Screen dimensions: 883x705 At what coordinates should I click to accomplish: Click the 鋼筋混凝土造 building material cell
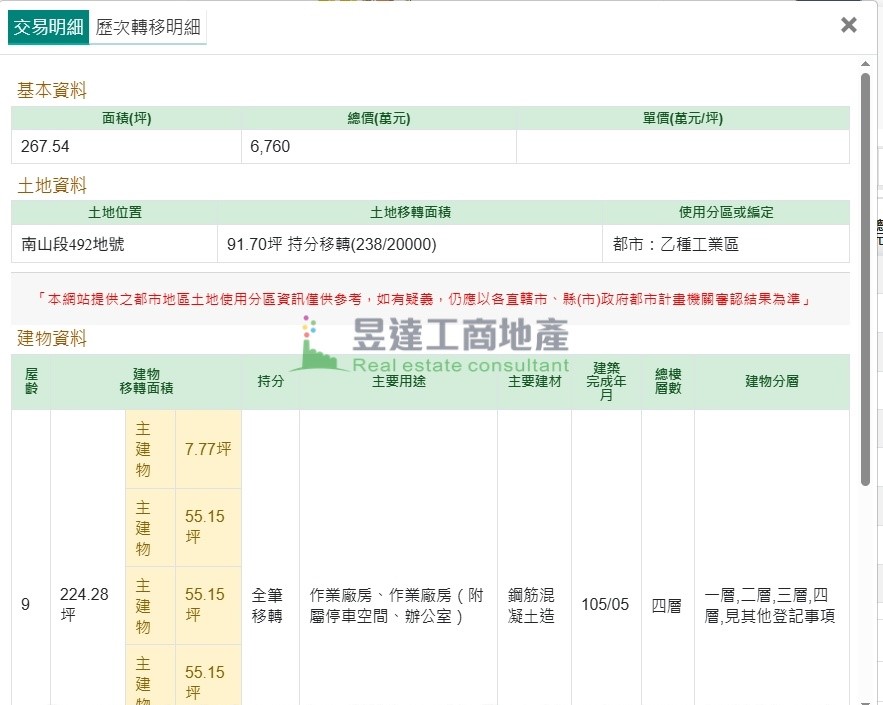point(534,605)
